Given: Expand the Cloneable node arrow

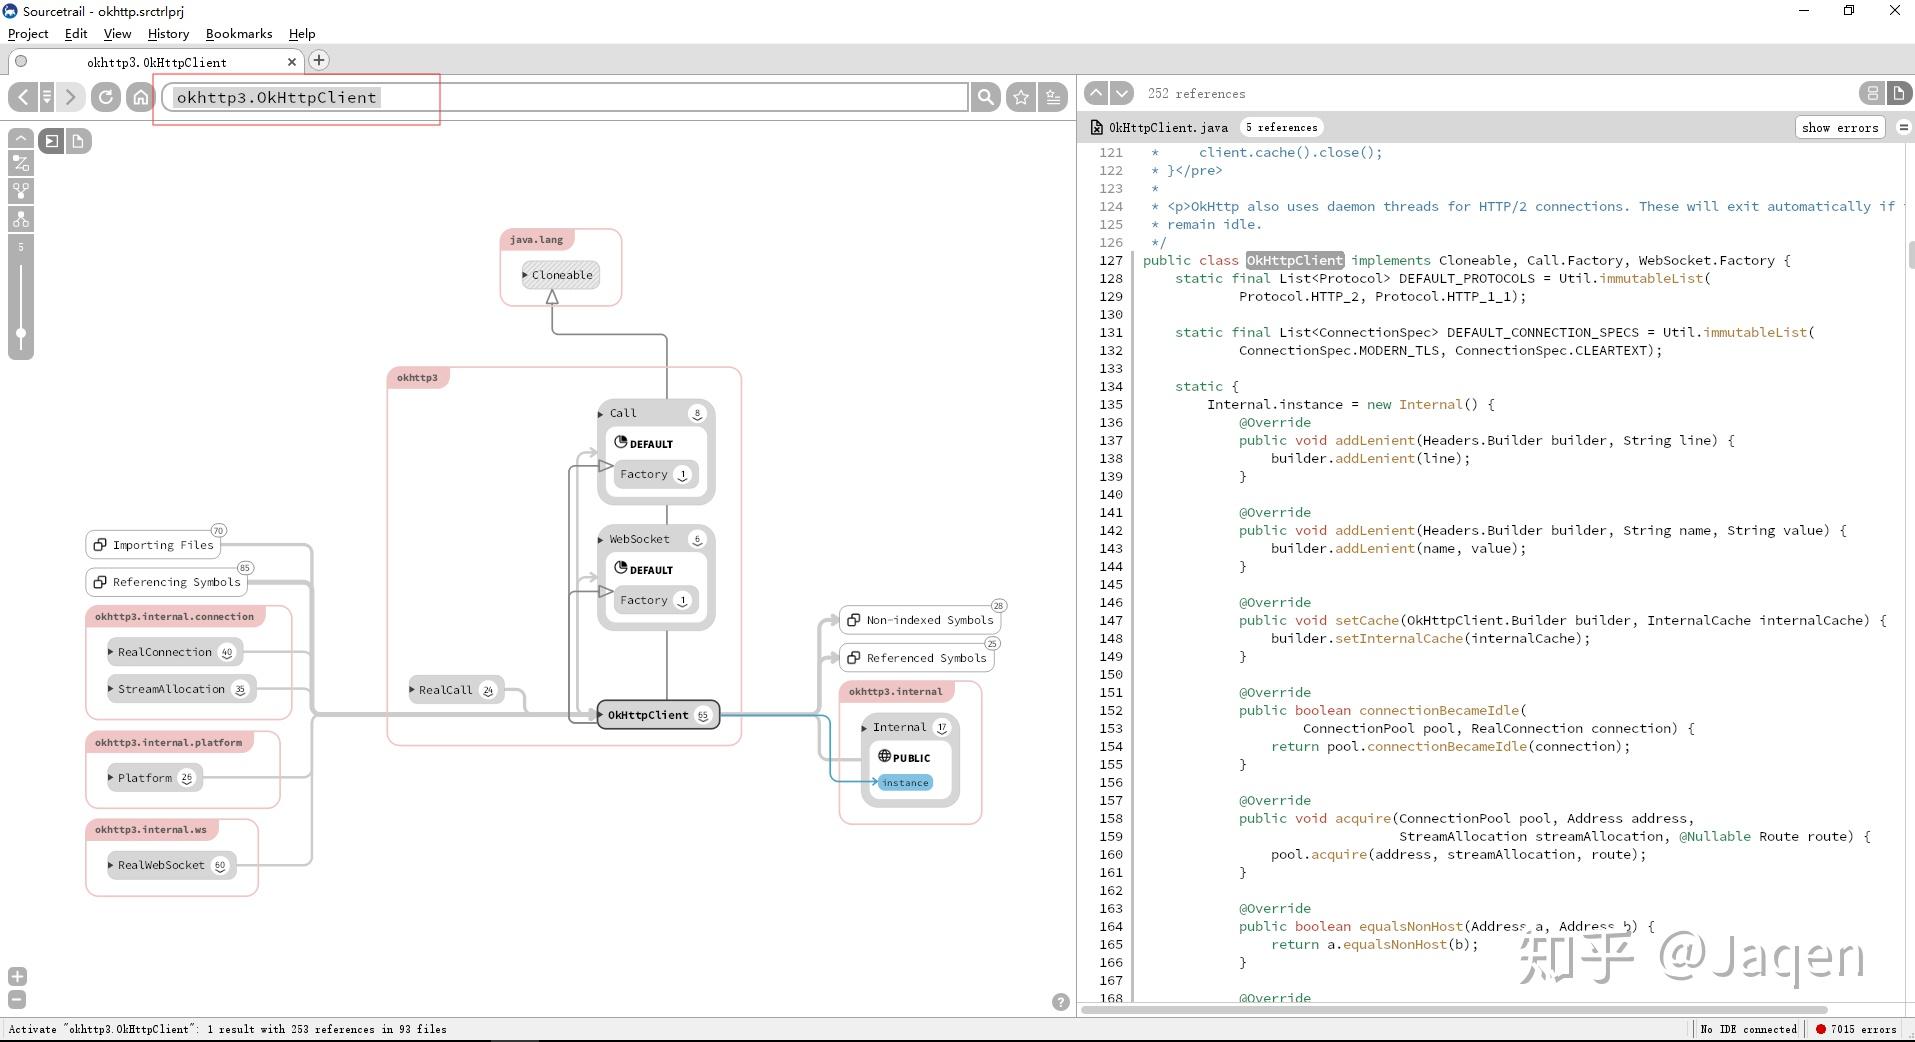Looking at the screenshot, I should click(x=525, y=275).
